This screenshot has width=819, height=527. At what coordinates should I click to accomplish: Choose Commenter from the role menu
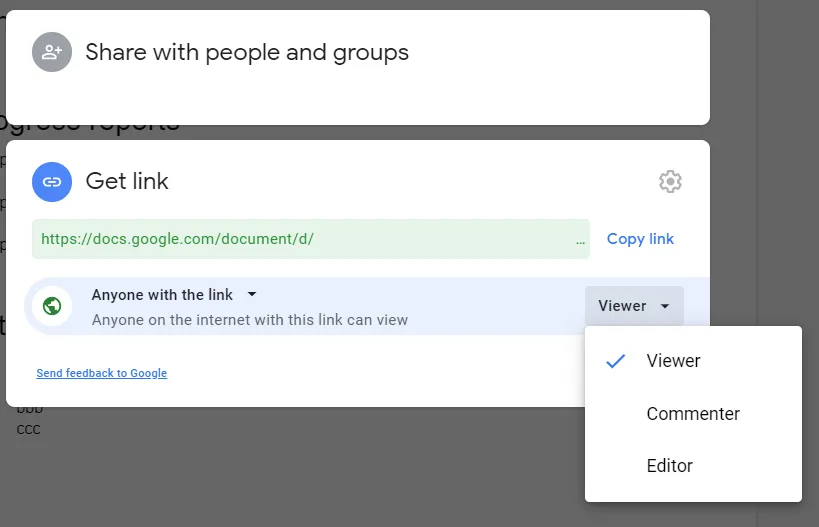coord(693,414)
